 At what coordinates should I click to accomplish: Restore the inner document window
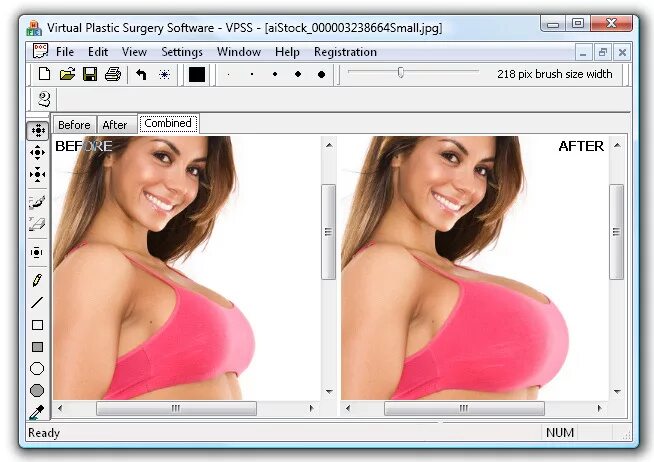coord(603,53)
